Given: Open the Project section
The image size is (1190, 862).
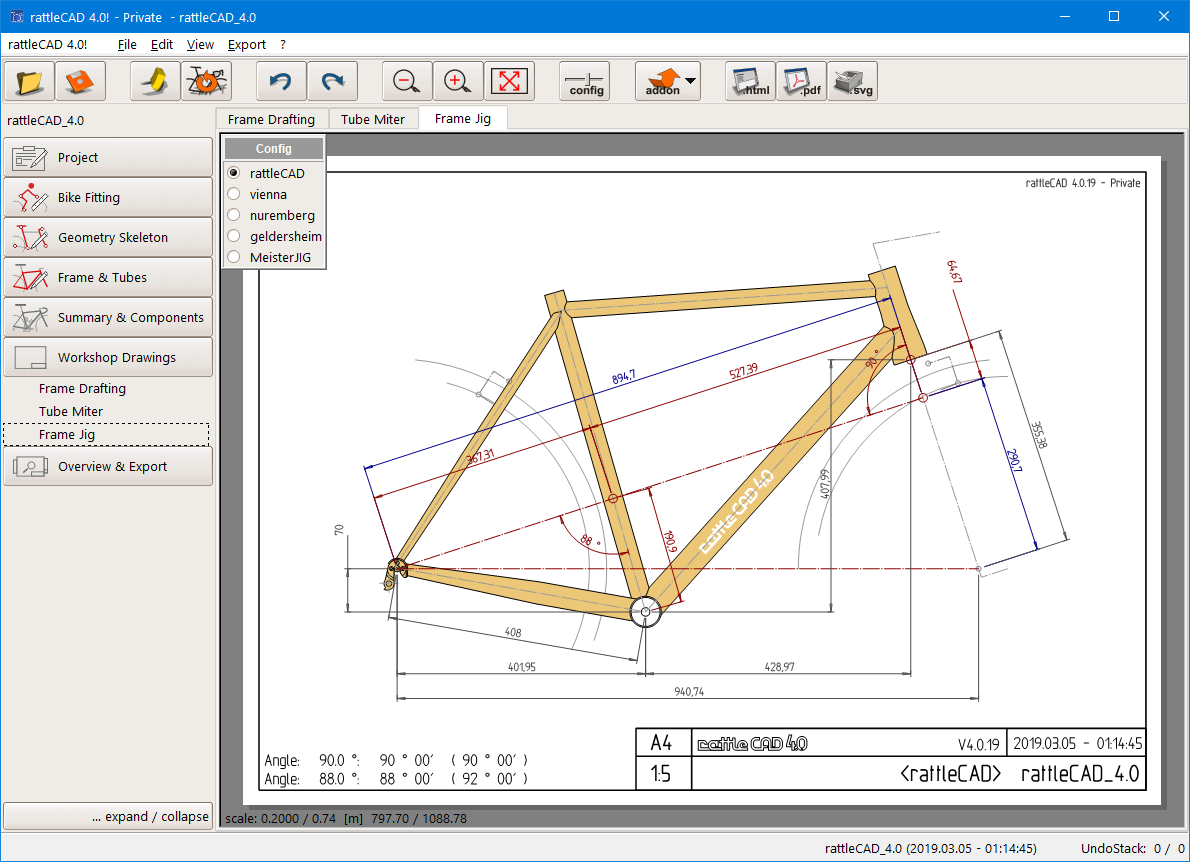Looking at the screenshot, I should (x=108, y=158).
